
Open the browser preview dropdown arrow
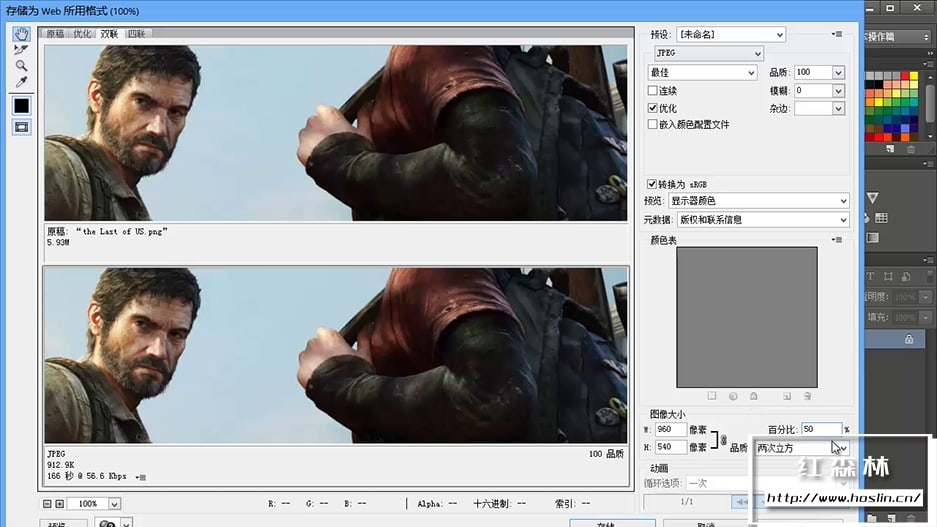[x=126, y=523]
